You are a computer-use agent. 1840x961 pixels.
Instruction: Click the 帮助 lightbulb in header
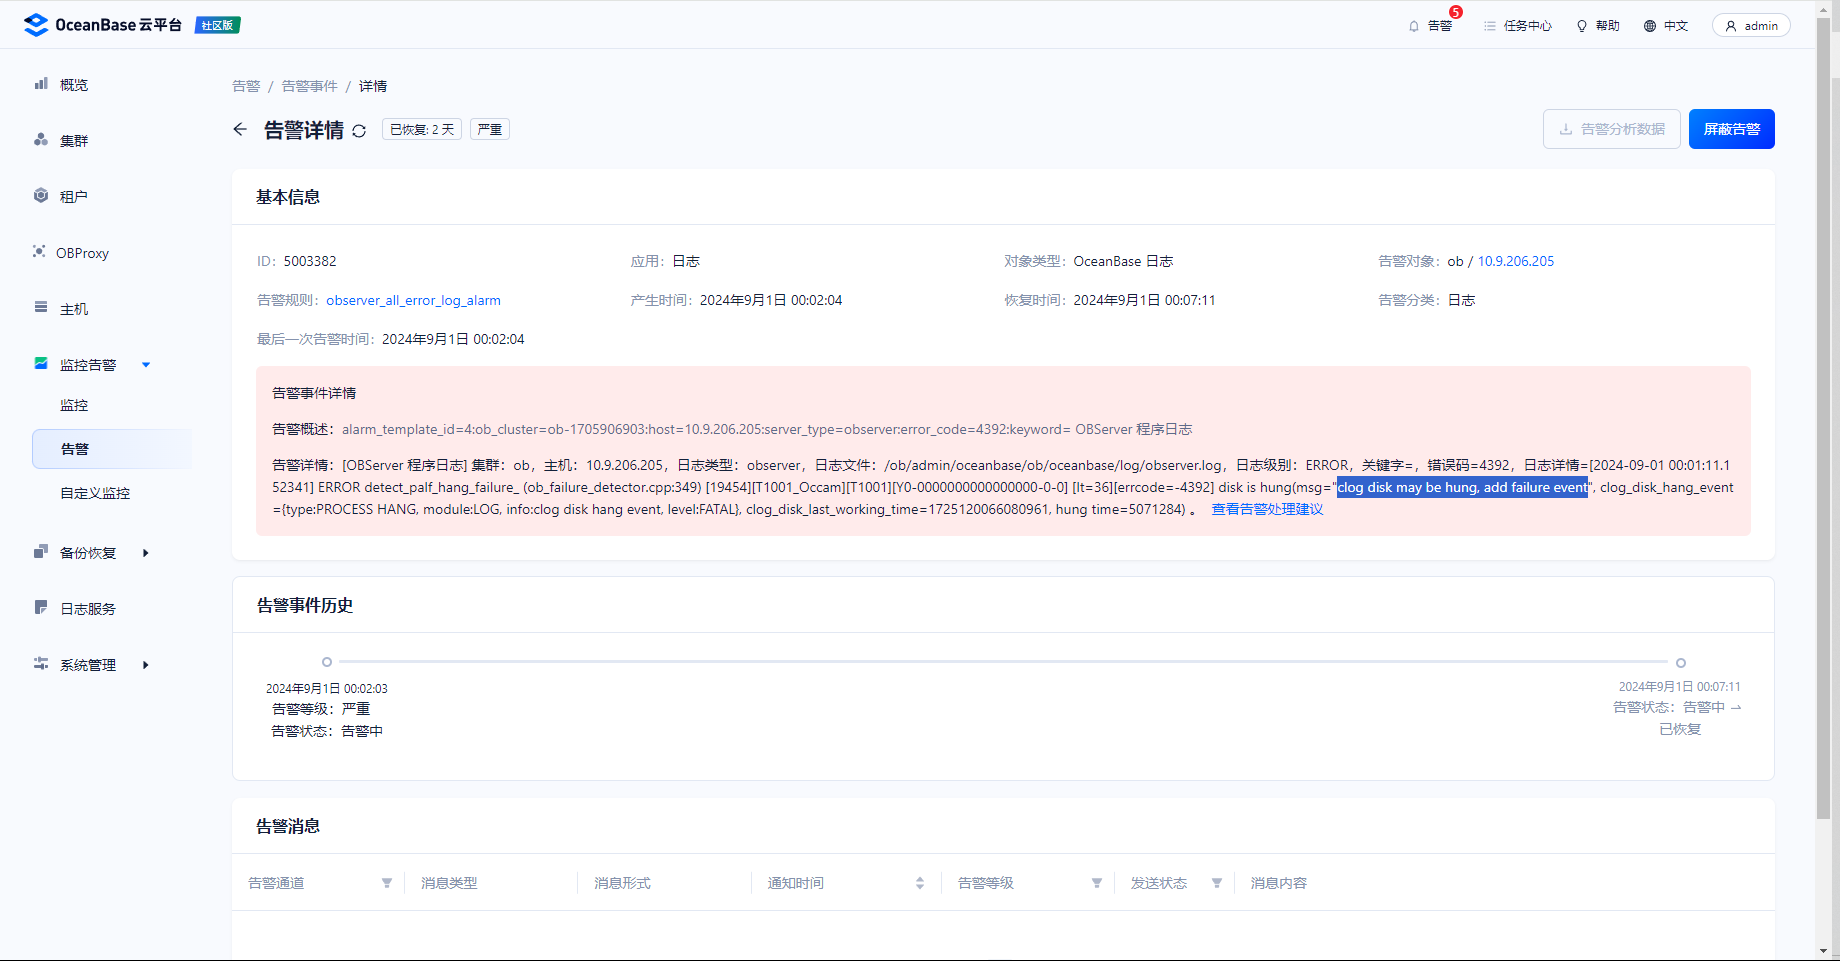point(1582,26)
